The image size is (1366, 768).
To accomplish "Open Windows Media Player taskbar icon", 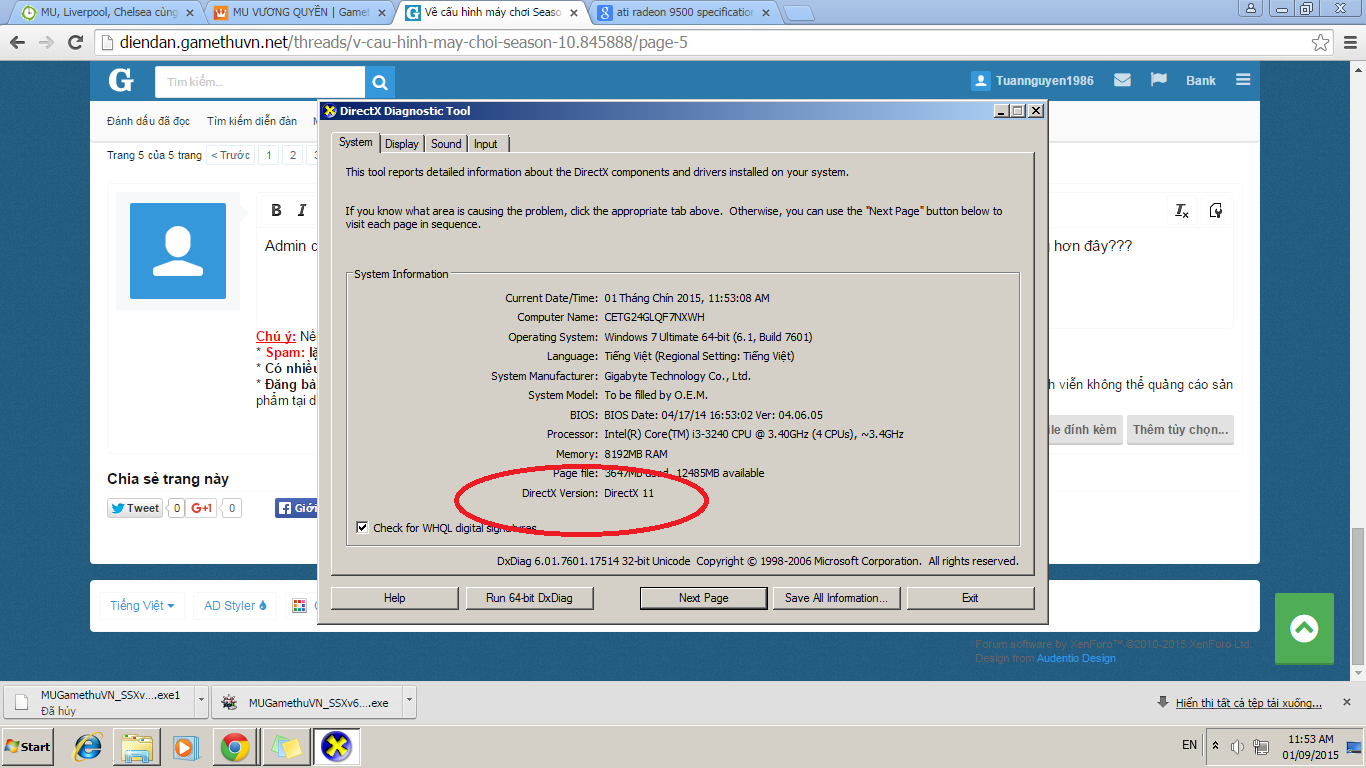I will [x=186, y=747].
